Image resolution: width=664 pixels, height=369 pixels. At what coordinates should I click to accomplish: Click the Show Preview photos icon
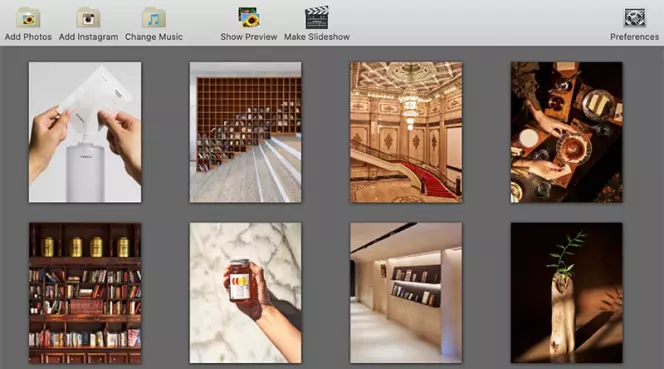[249, 17]
